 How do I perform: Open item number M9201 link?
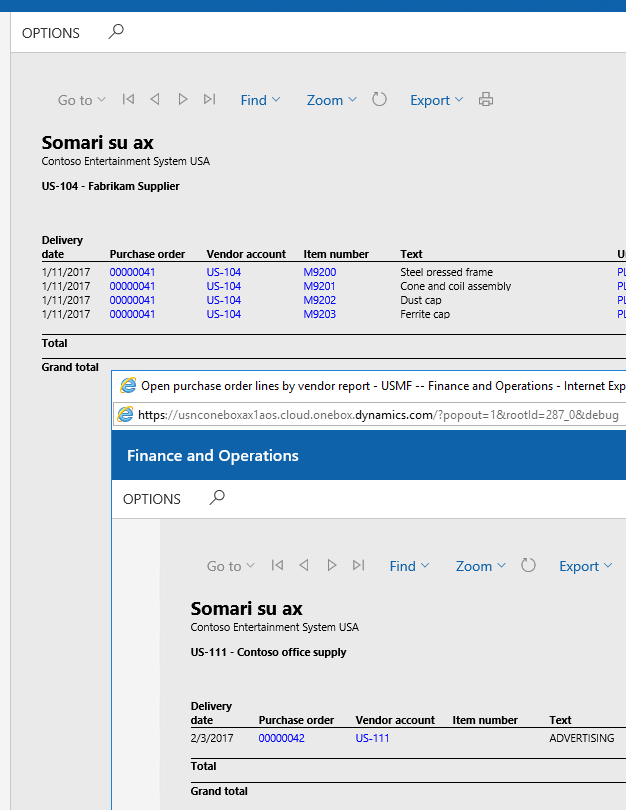[319, 286]
